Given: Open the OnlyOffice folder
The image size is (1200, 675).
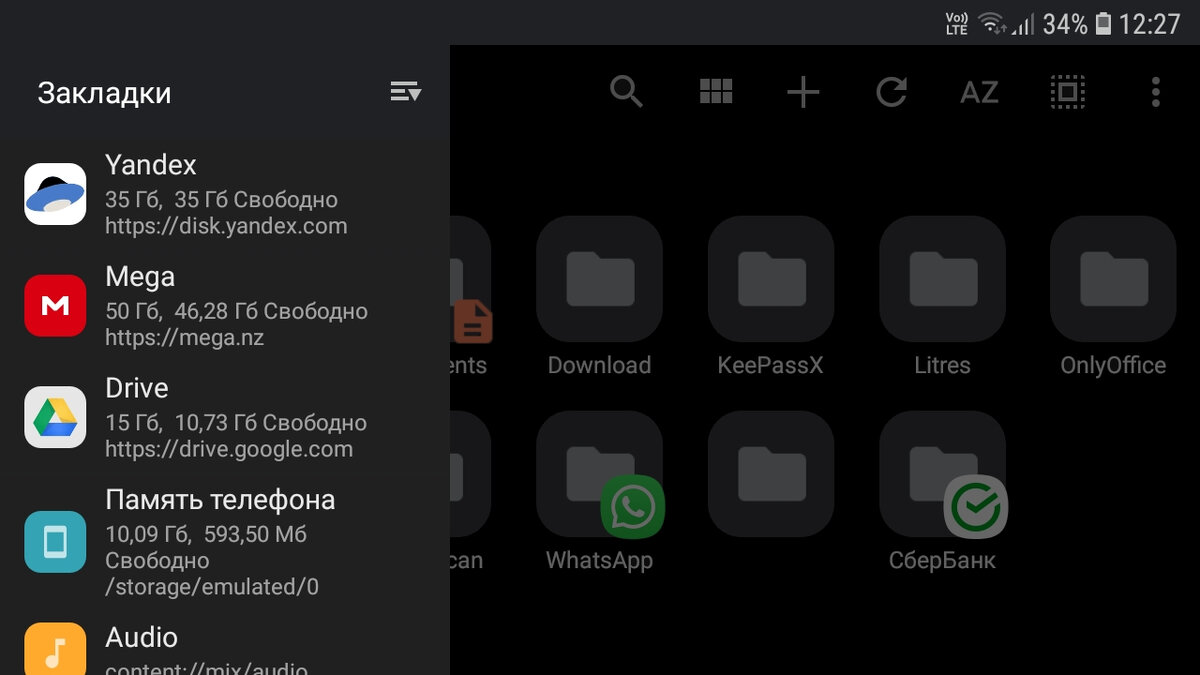Looking at the screenshot, I should point(1113,297).
